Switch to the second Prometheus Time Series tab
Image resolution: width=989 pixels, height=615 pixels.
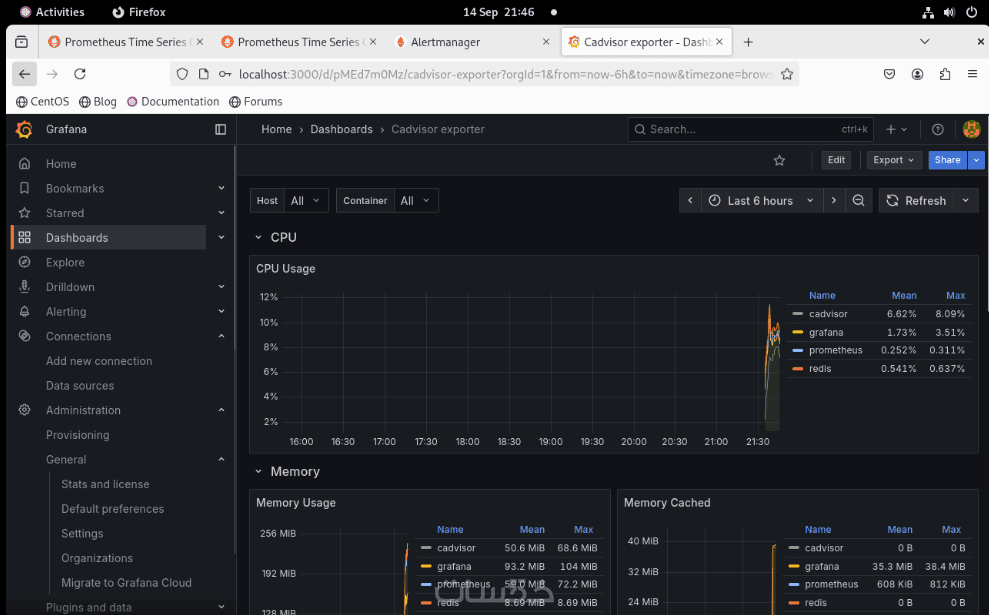299,42
